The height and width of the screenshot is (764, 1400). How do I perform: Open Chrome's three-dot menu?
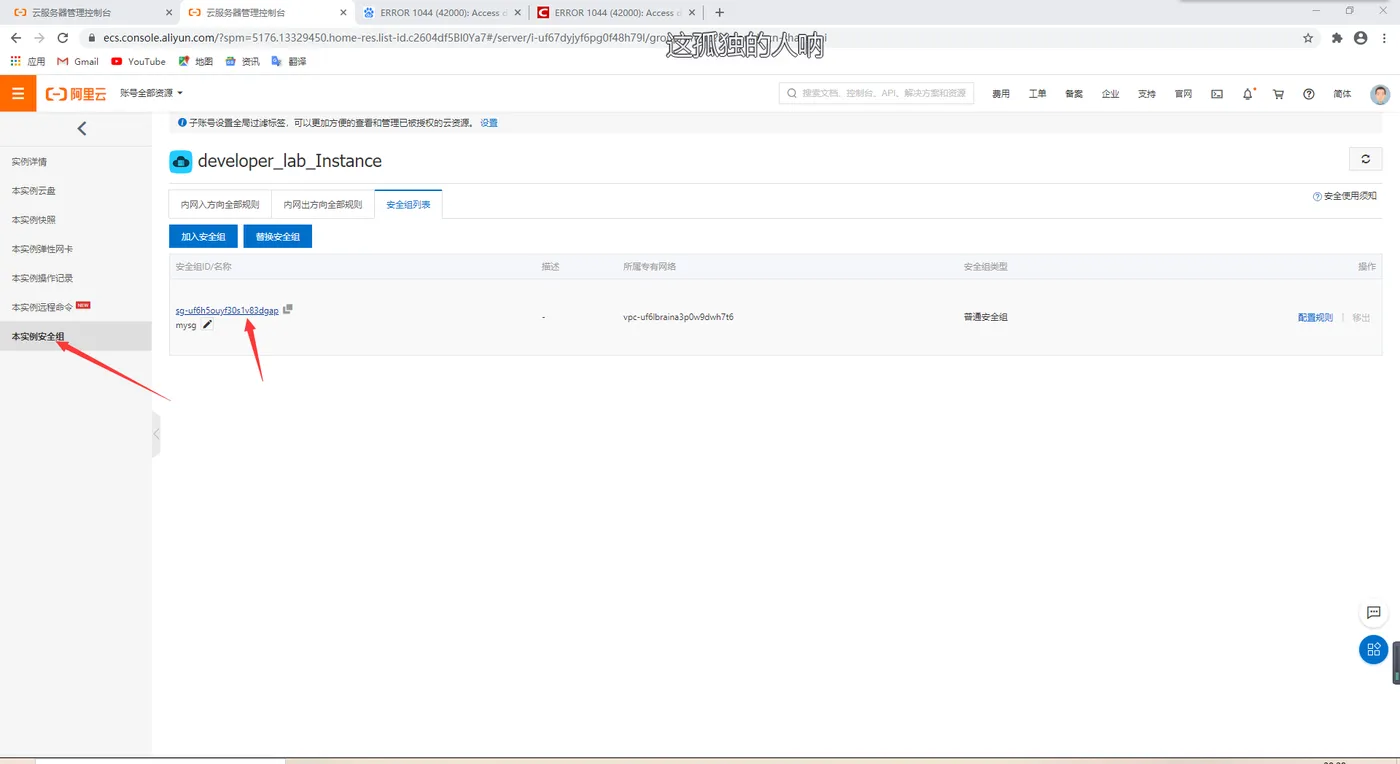click(1385, 38)
